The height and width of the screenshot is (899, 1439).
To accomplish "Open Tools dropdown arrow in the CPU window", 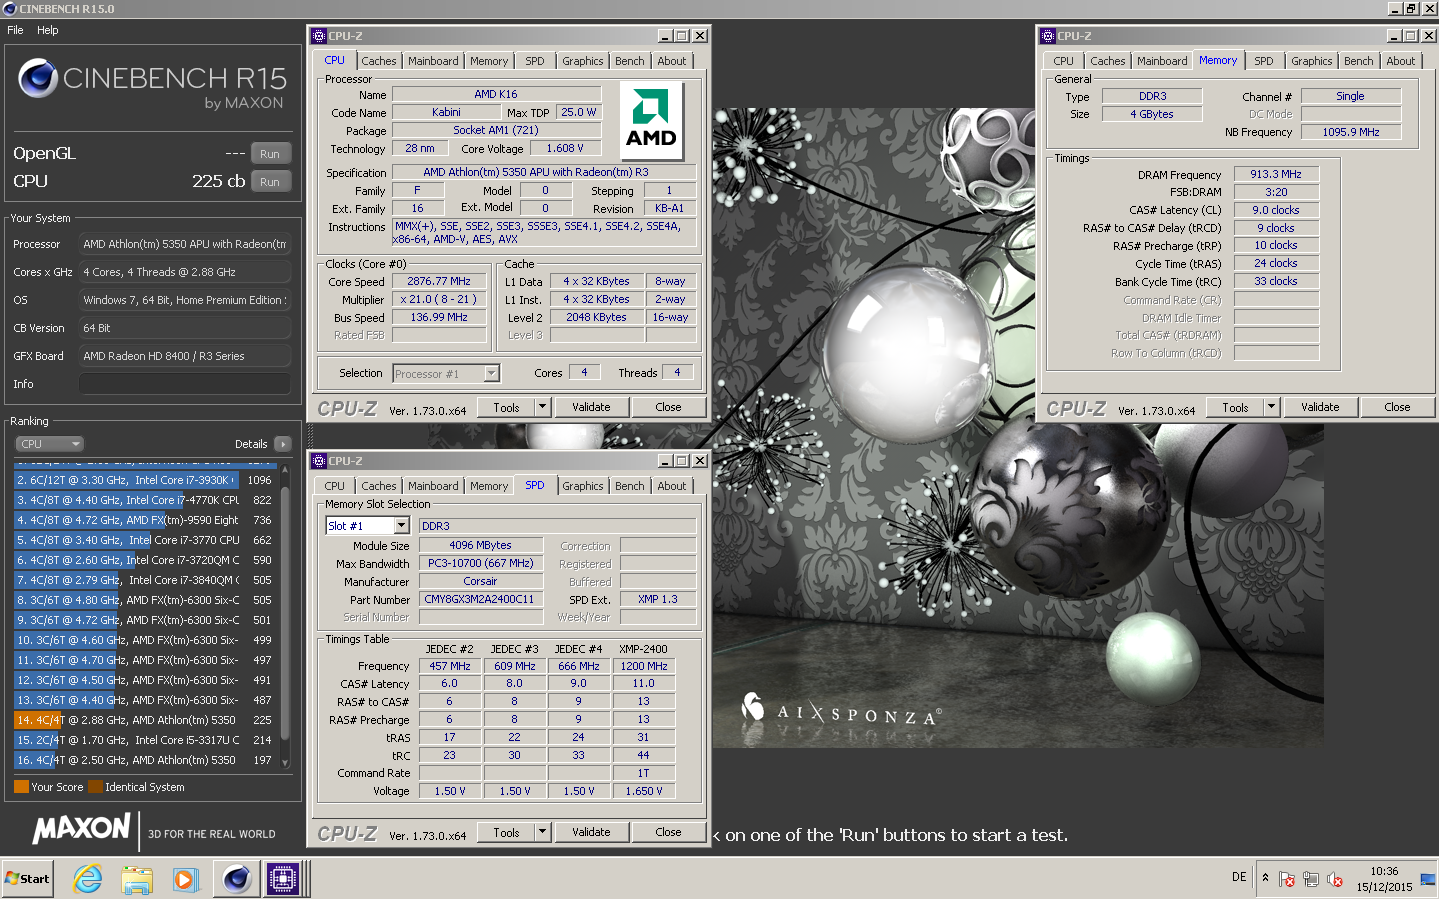I will pyautogui.click(x=542, y=407).
